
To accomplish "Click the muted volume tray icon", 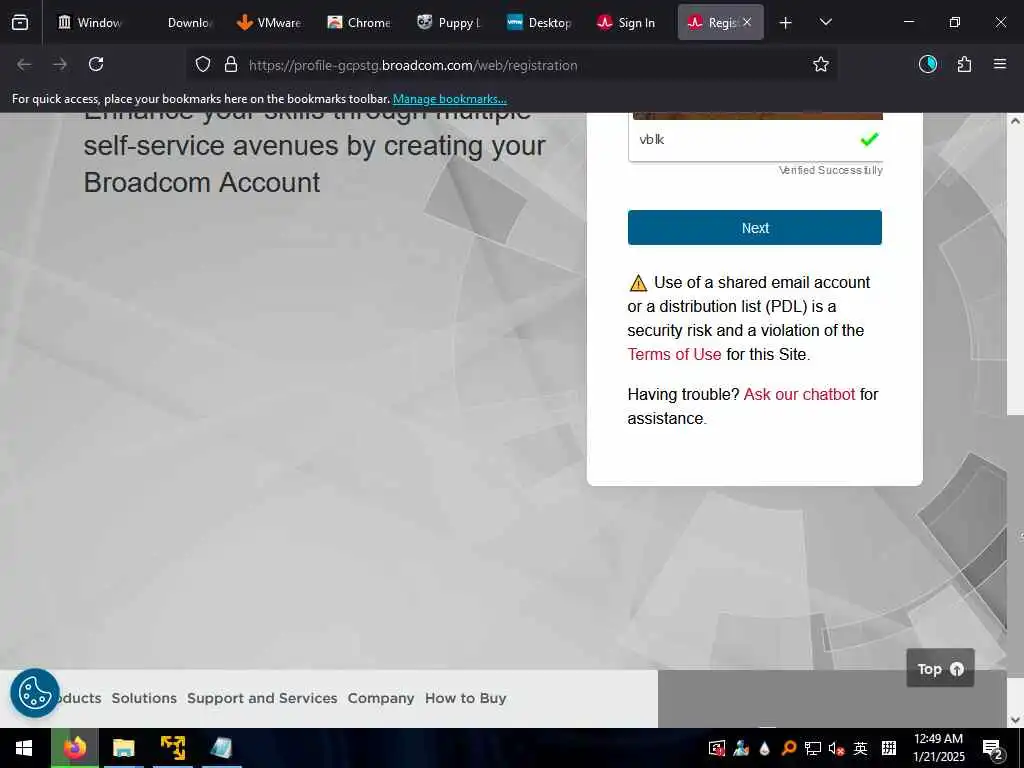I will (837, 748).
